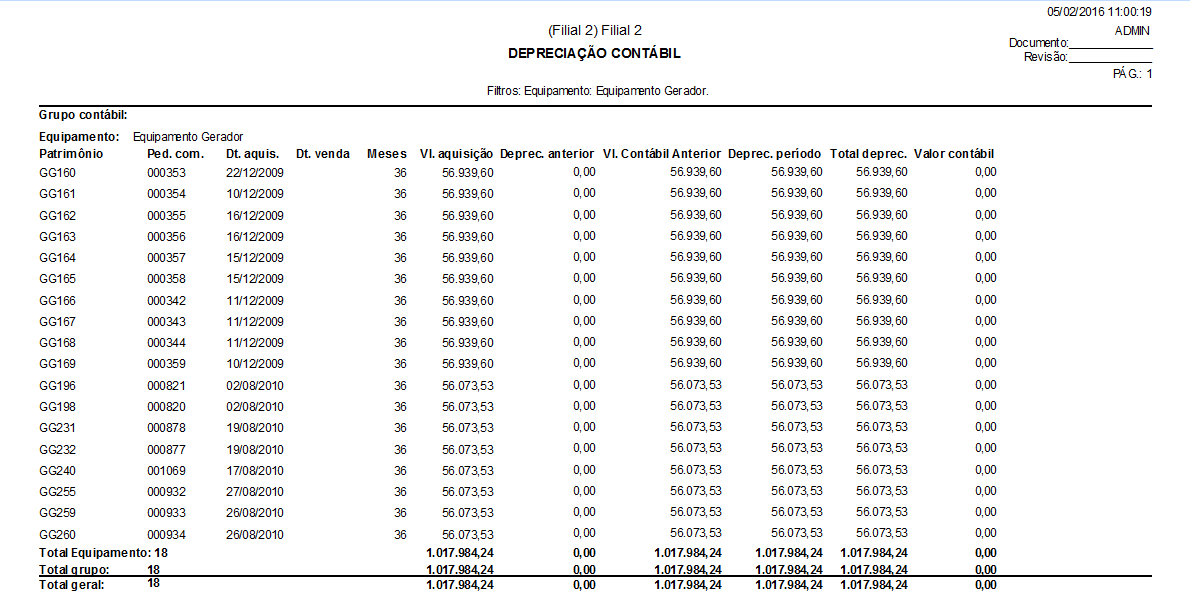Click the Valor contábil column header
Image resolution: width=1190 pixels, height=600 pixels.
(954, 154)
